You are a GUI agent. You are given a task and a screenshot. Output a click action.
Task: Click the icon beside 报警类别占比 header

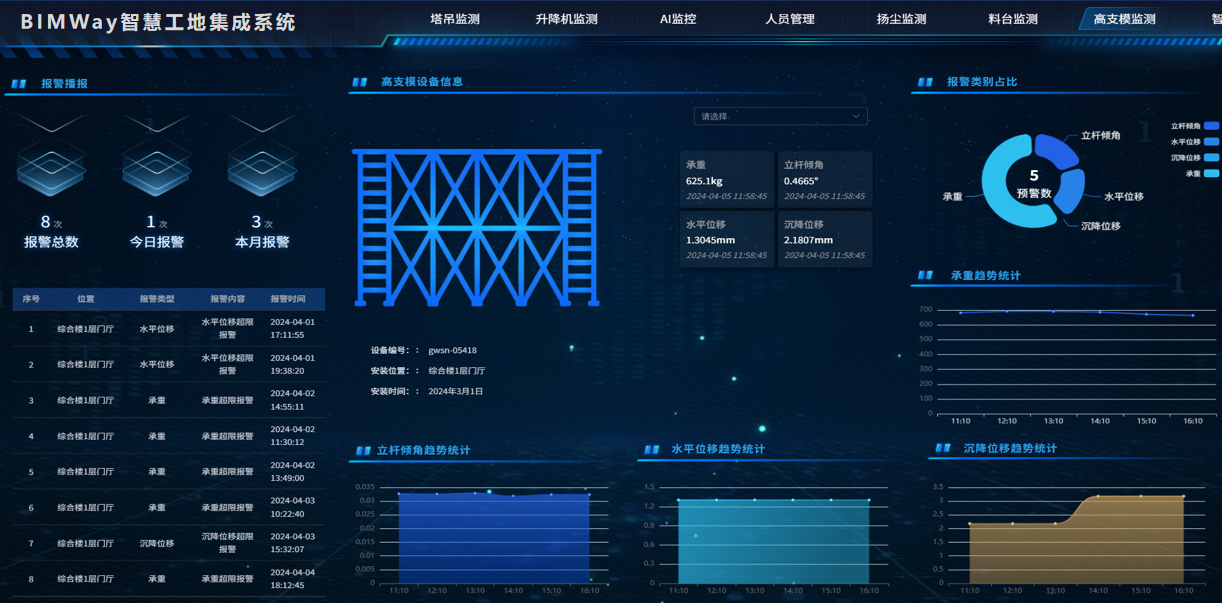pos(925,82)
